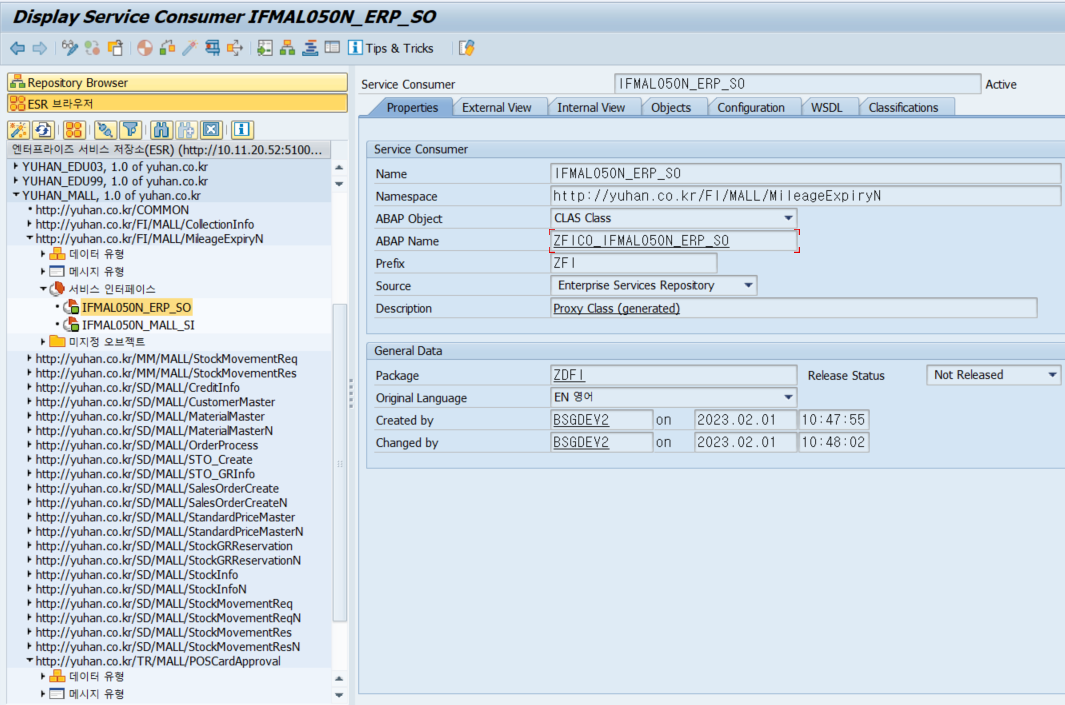This screenshot has height=705, width=1065.
Task: Select IFMAL050N_ERP_SO in the tree
Action: (x=137, y=308)
